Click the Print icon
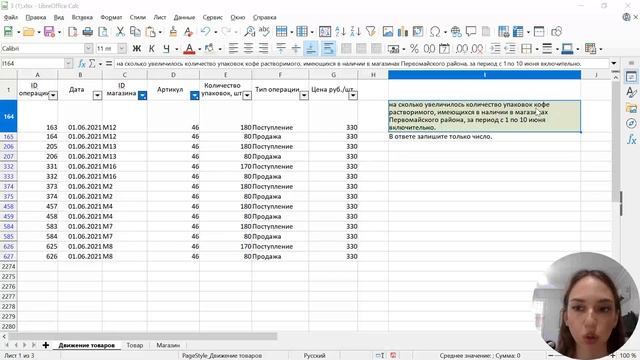Viewport: 640px width, 360px height. (x=88, y=31)
